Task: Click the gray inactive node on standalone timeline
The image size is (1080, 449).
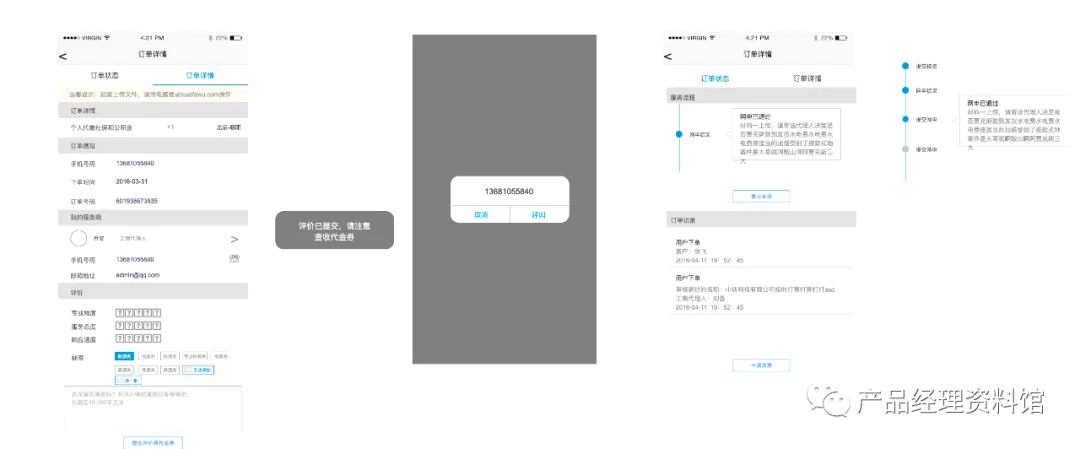Action: click(x=906, y=149)
